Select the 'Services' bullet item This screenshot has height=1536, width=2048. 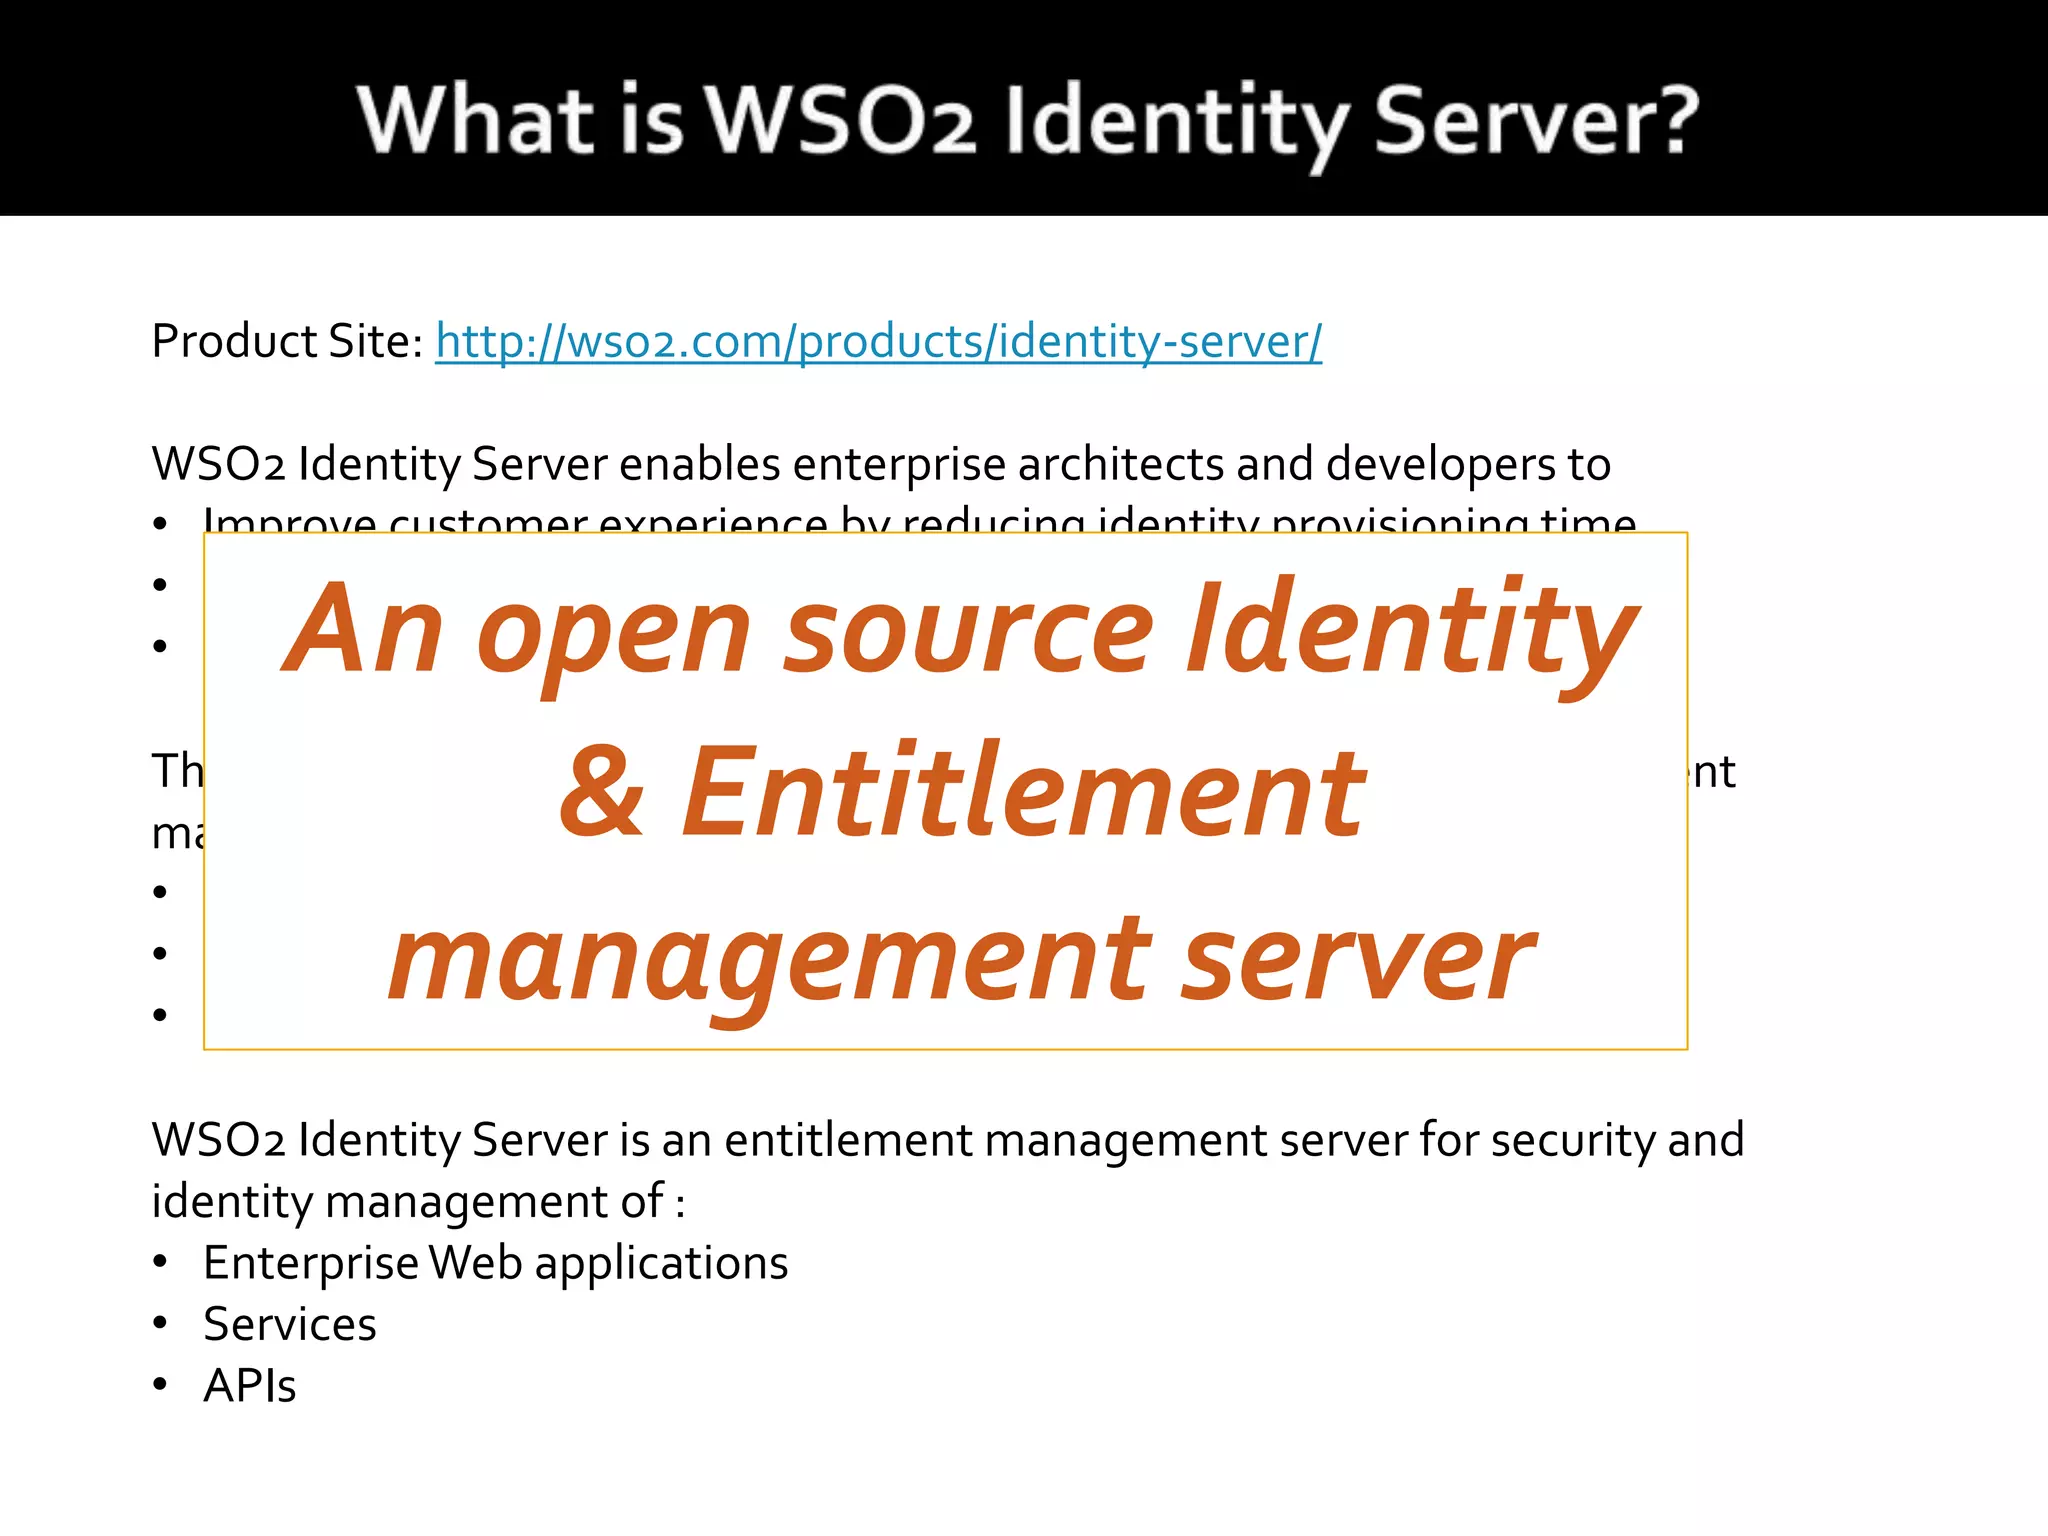click(290, 1325)
